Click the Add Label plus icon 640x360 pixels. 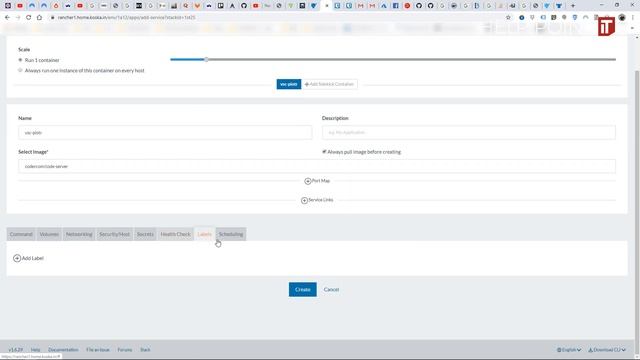[x=17, y=258]
